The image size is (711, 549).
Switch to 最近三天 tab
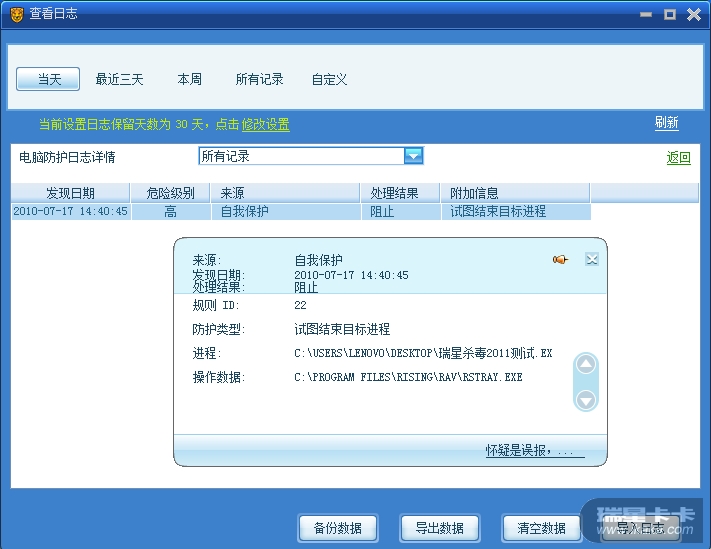(x=119, y=79)
